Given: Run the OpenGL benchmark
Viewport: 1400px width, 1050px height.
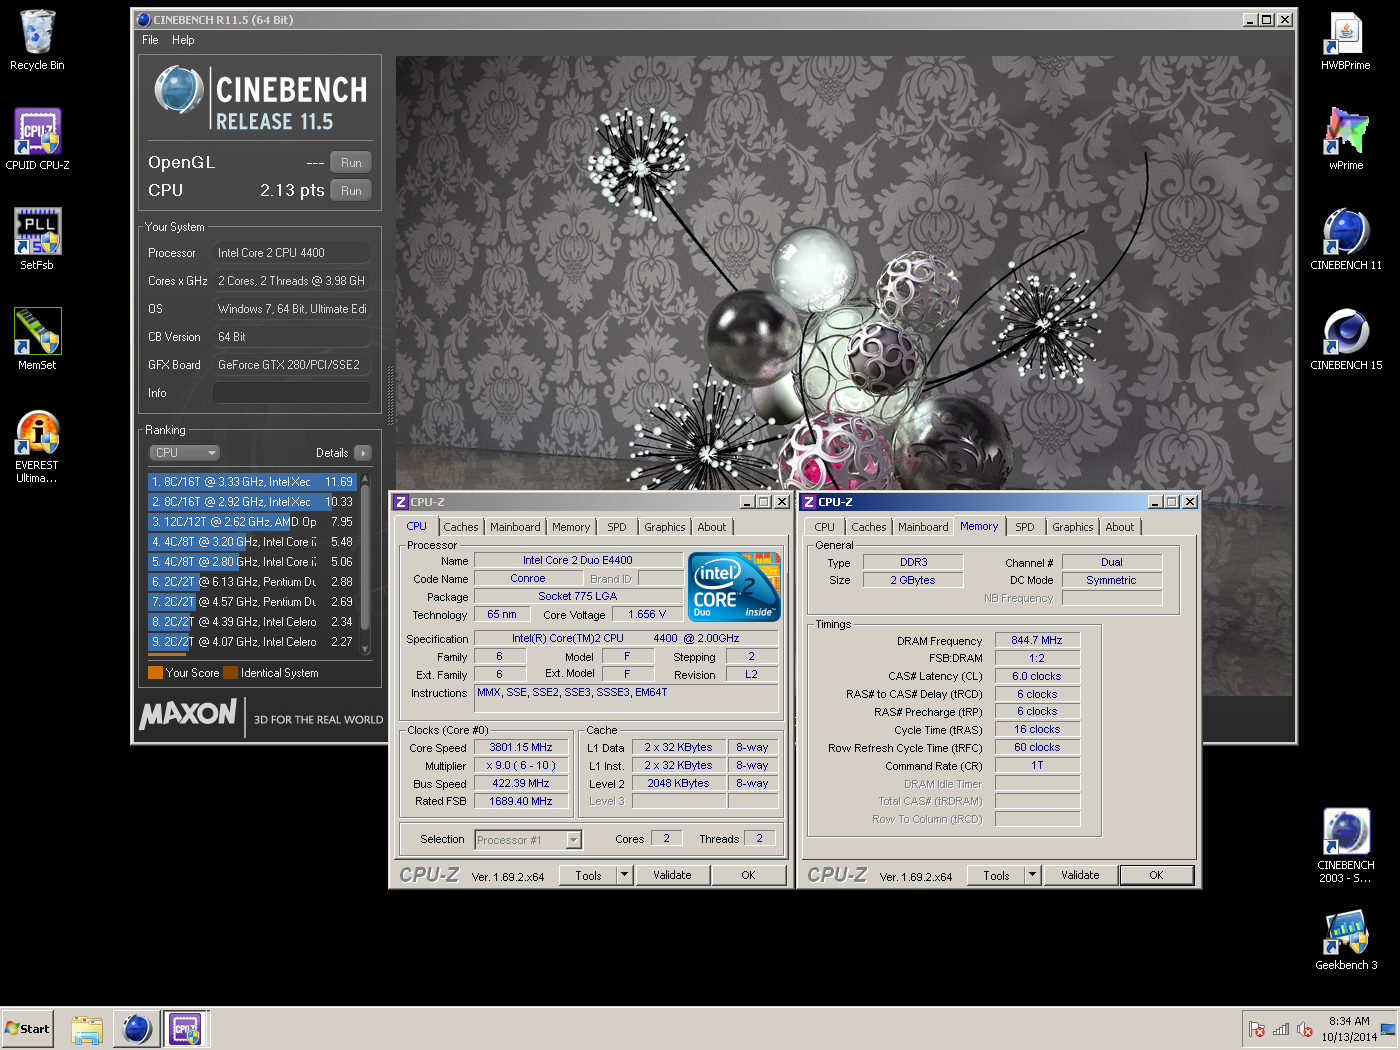Looking at the screenshot, I should [x=351, y=163].
